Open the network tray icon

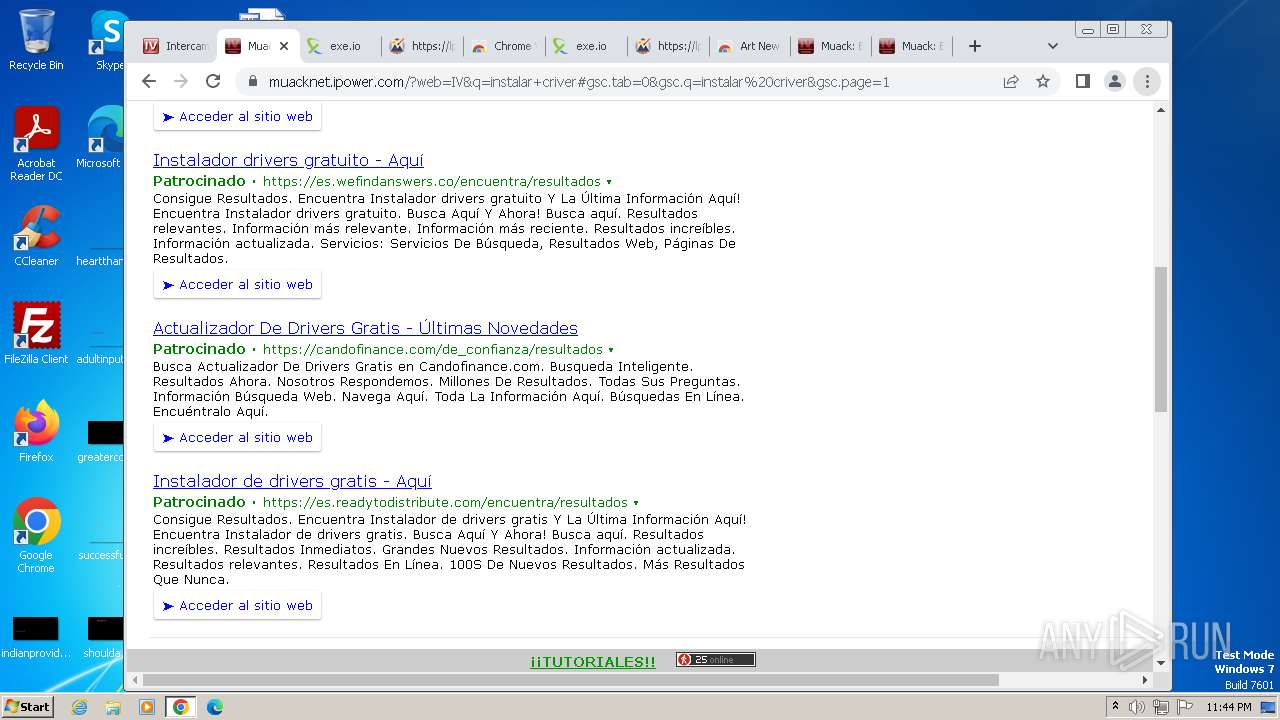point(1161,707)
